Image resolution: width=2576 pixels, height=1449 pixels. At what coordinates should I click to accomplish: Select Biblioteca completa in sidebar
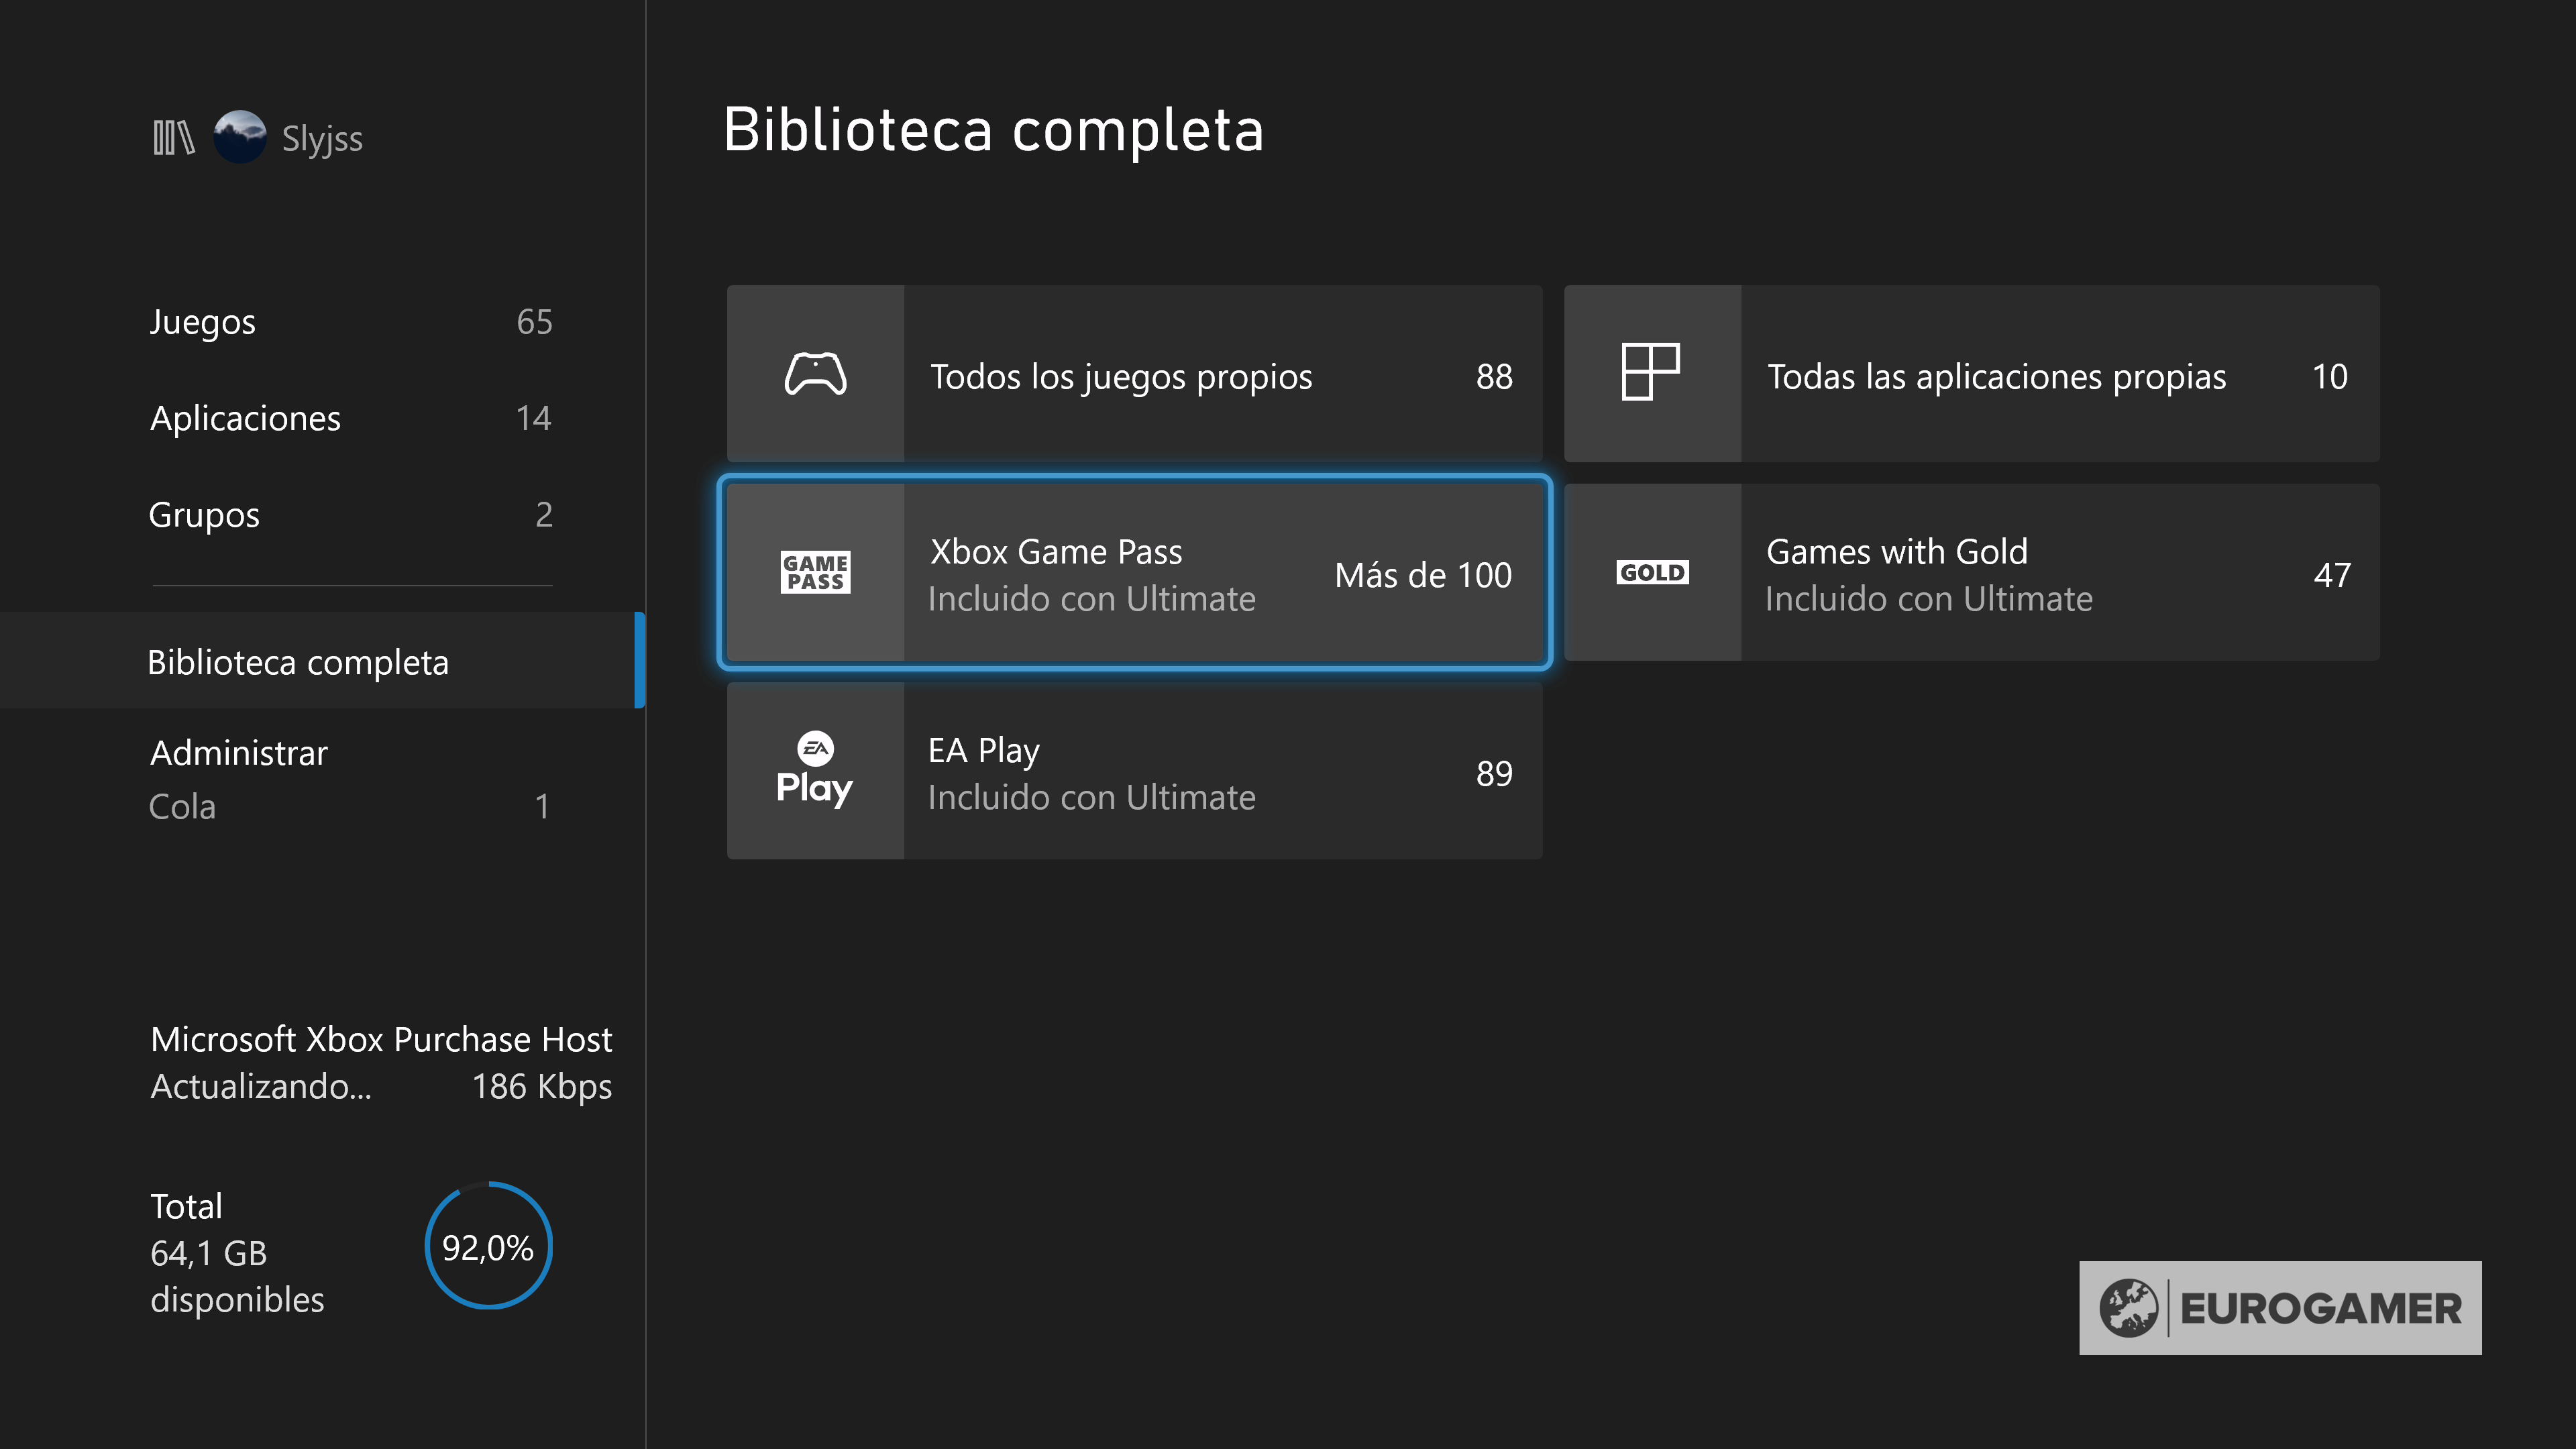pyautogui.click(x=322, y=661)
